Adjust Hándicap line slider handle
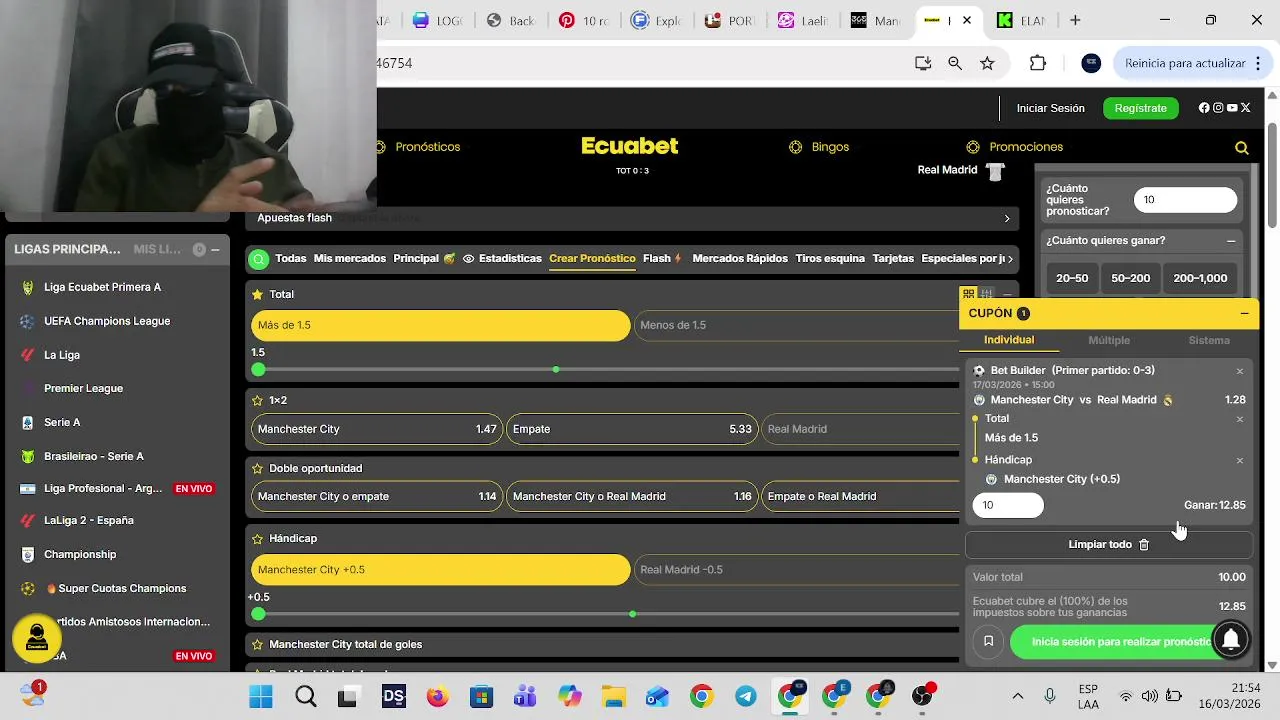The height and width of the screenshot is (720, 1280). coord(259,614)
